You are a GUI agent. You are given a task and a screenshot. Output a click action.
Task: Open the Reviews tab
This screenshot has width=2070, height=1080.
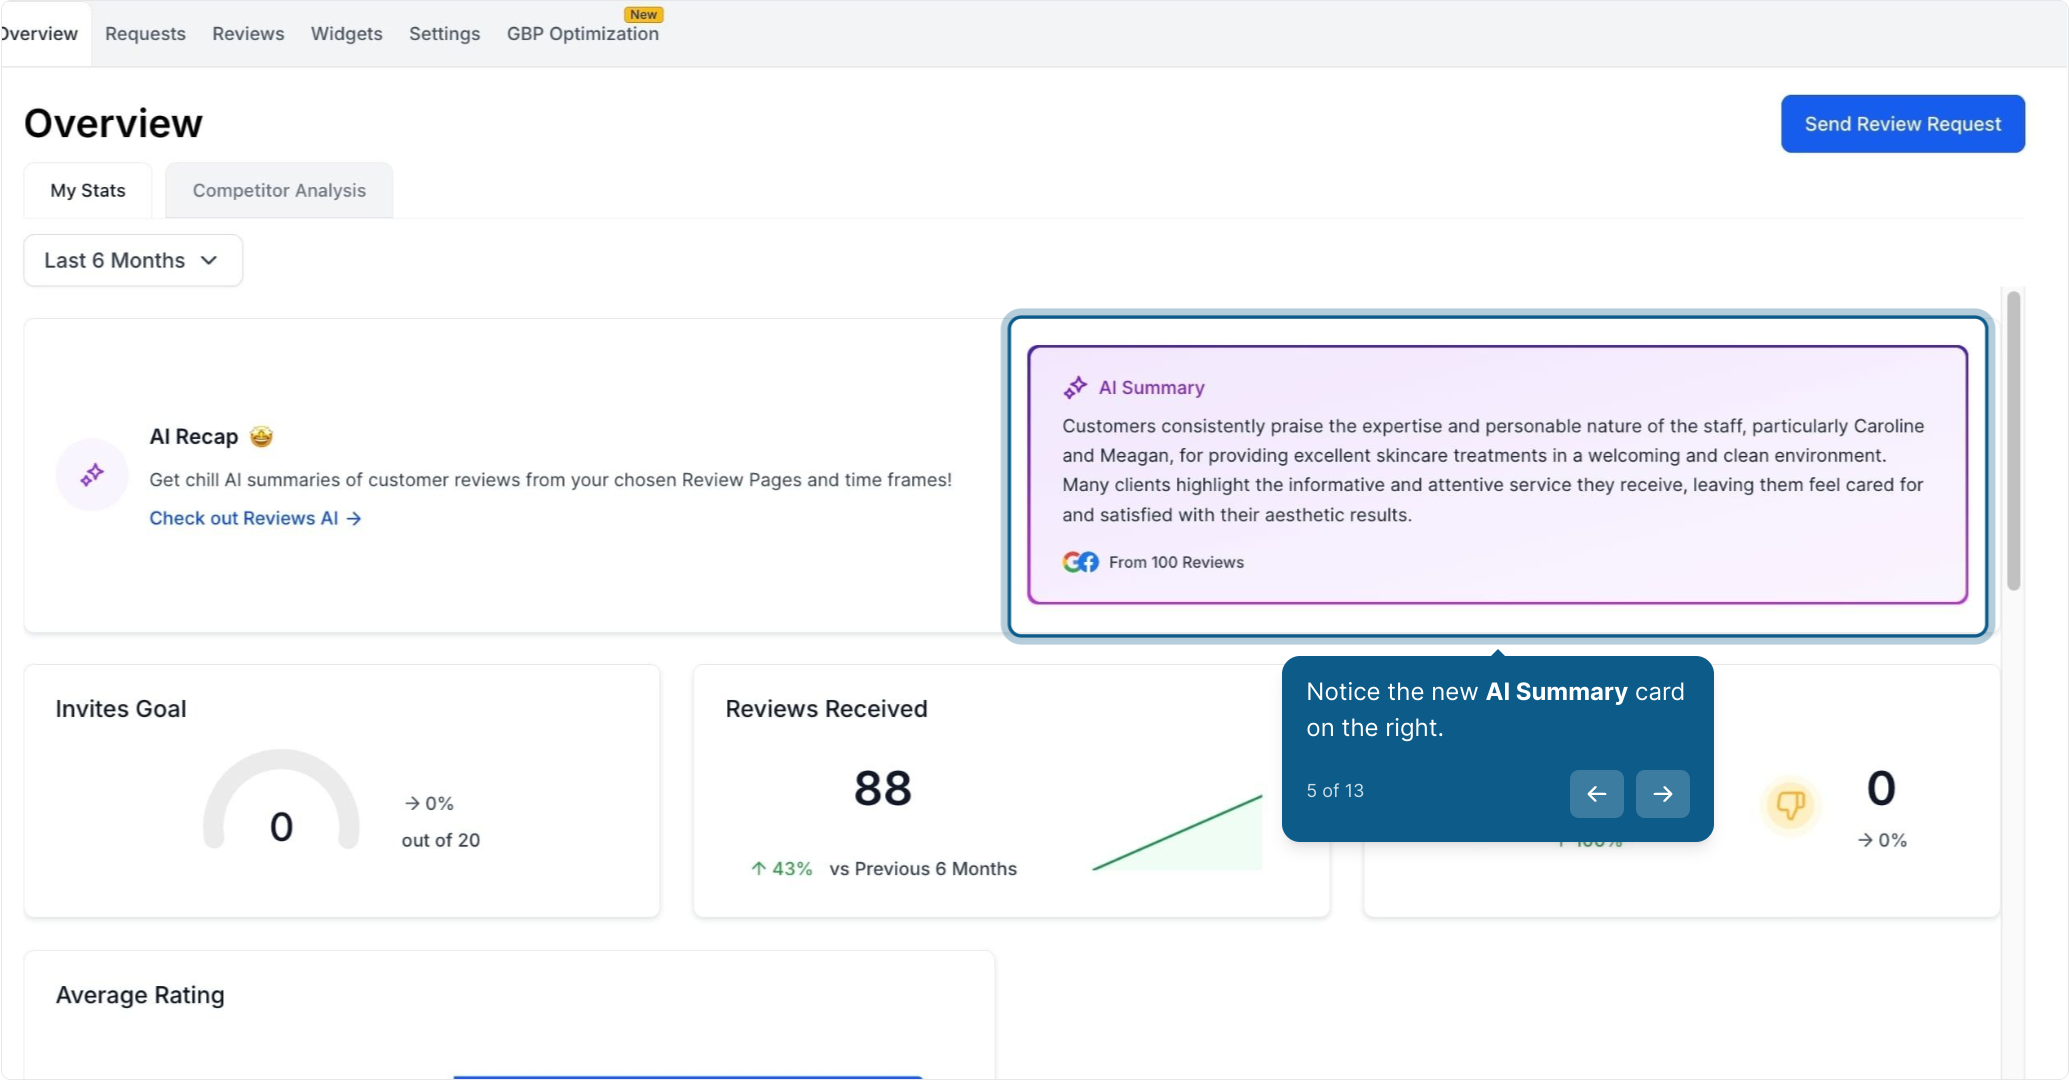click(248, 34)
